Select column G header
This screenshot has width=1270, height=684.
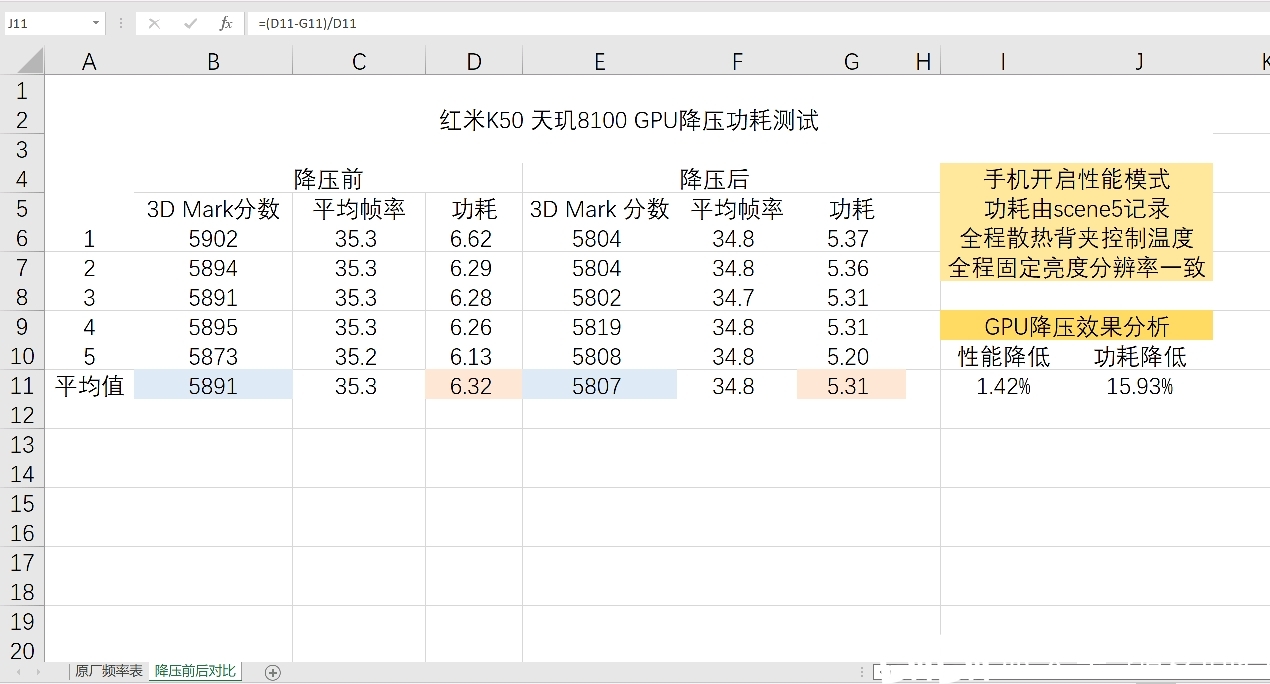coord(851,62)
